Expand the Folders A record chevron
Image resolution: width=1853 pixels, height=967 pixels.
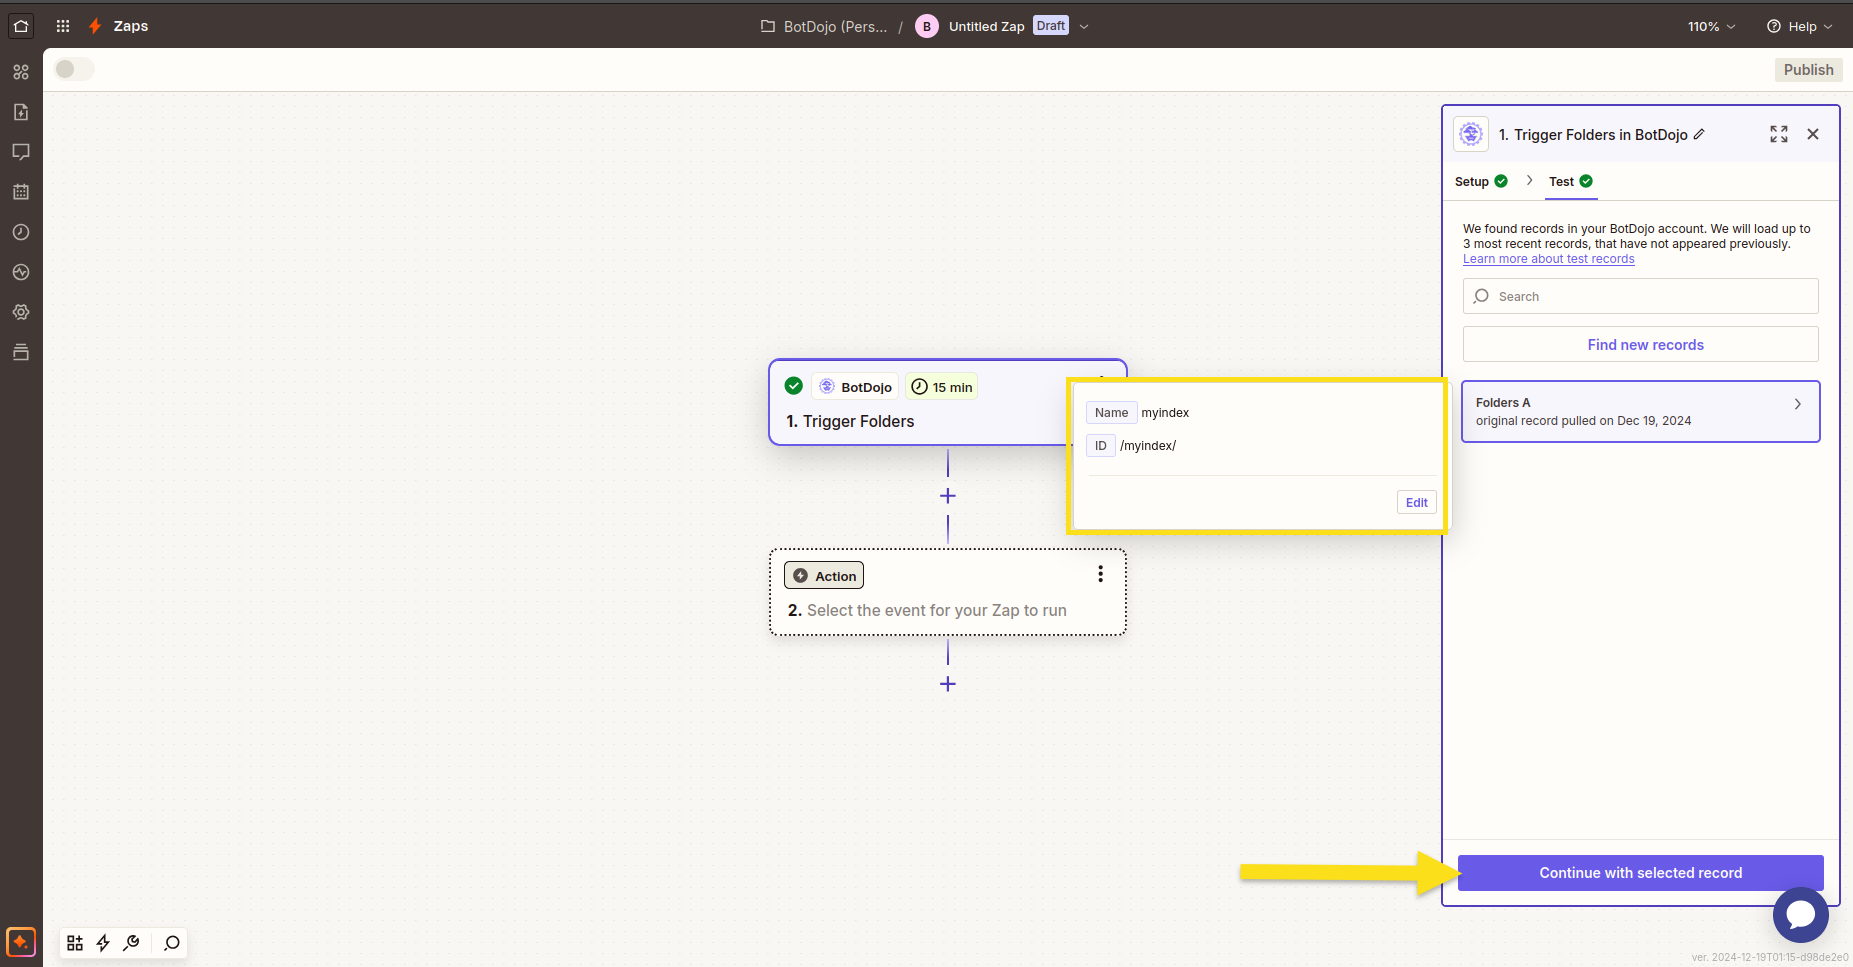point(1798,404)
